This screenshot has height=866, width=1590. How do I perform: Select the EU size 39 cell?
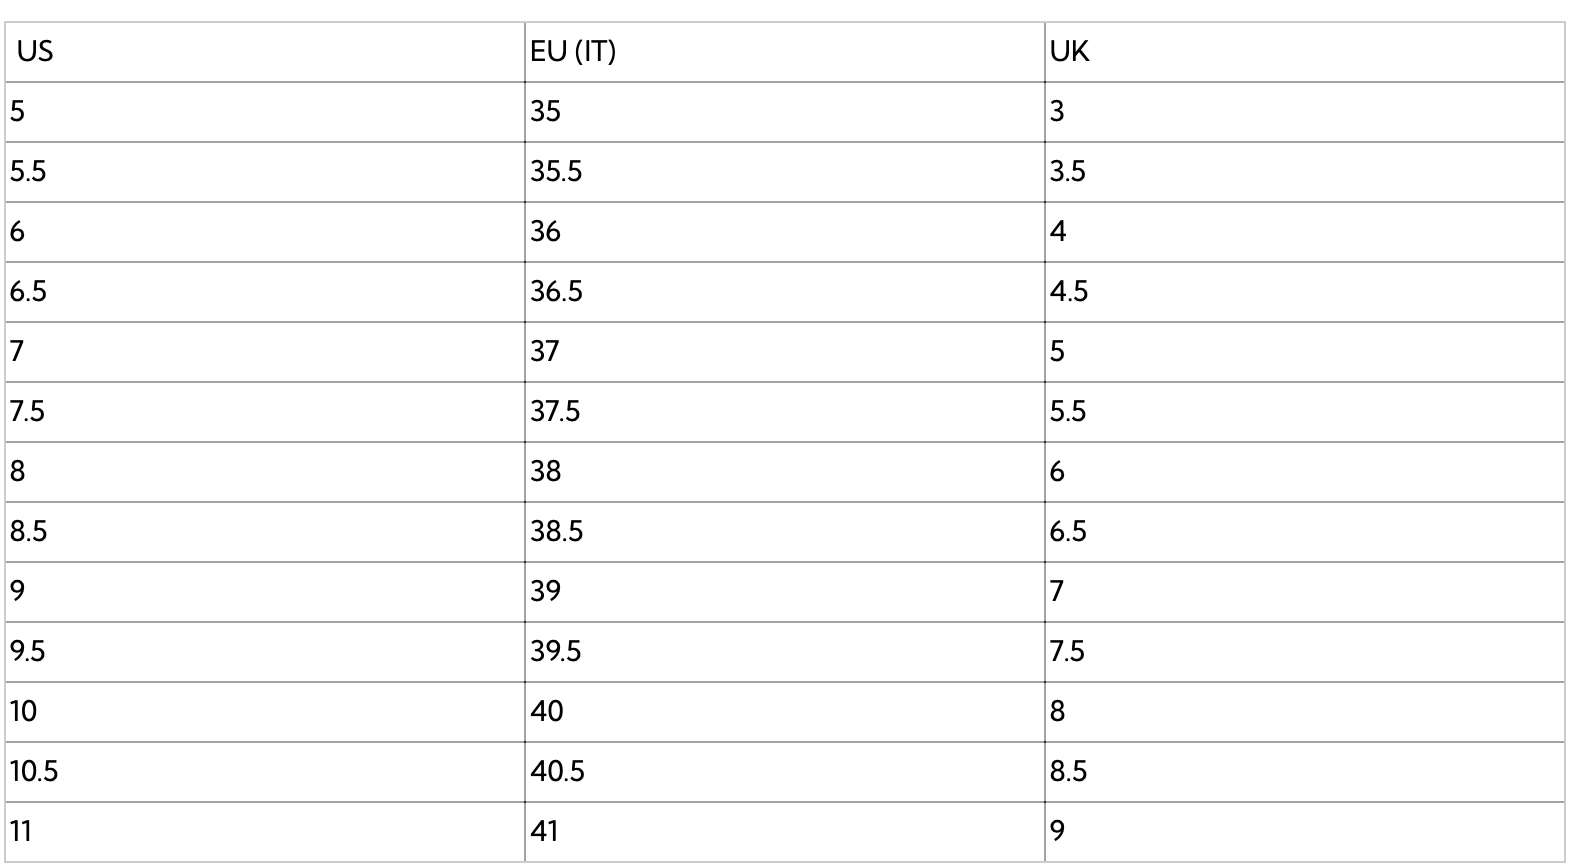[x=546, y=591]
